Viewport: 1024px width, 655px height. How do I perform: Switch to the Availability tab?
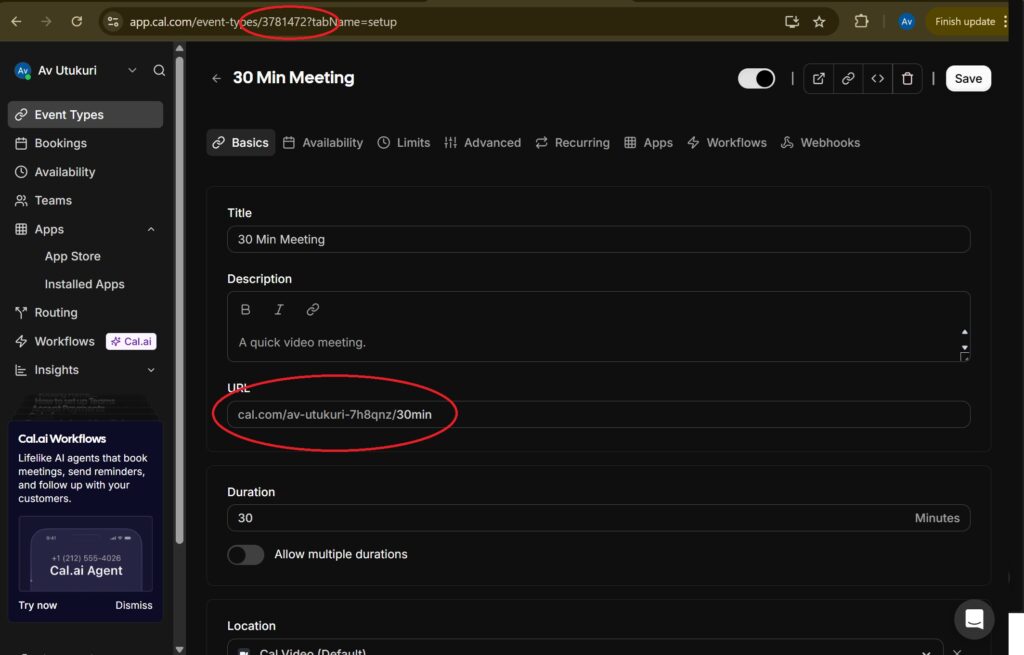[x=323, y=143]
